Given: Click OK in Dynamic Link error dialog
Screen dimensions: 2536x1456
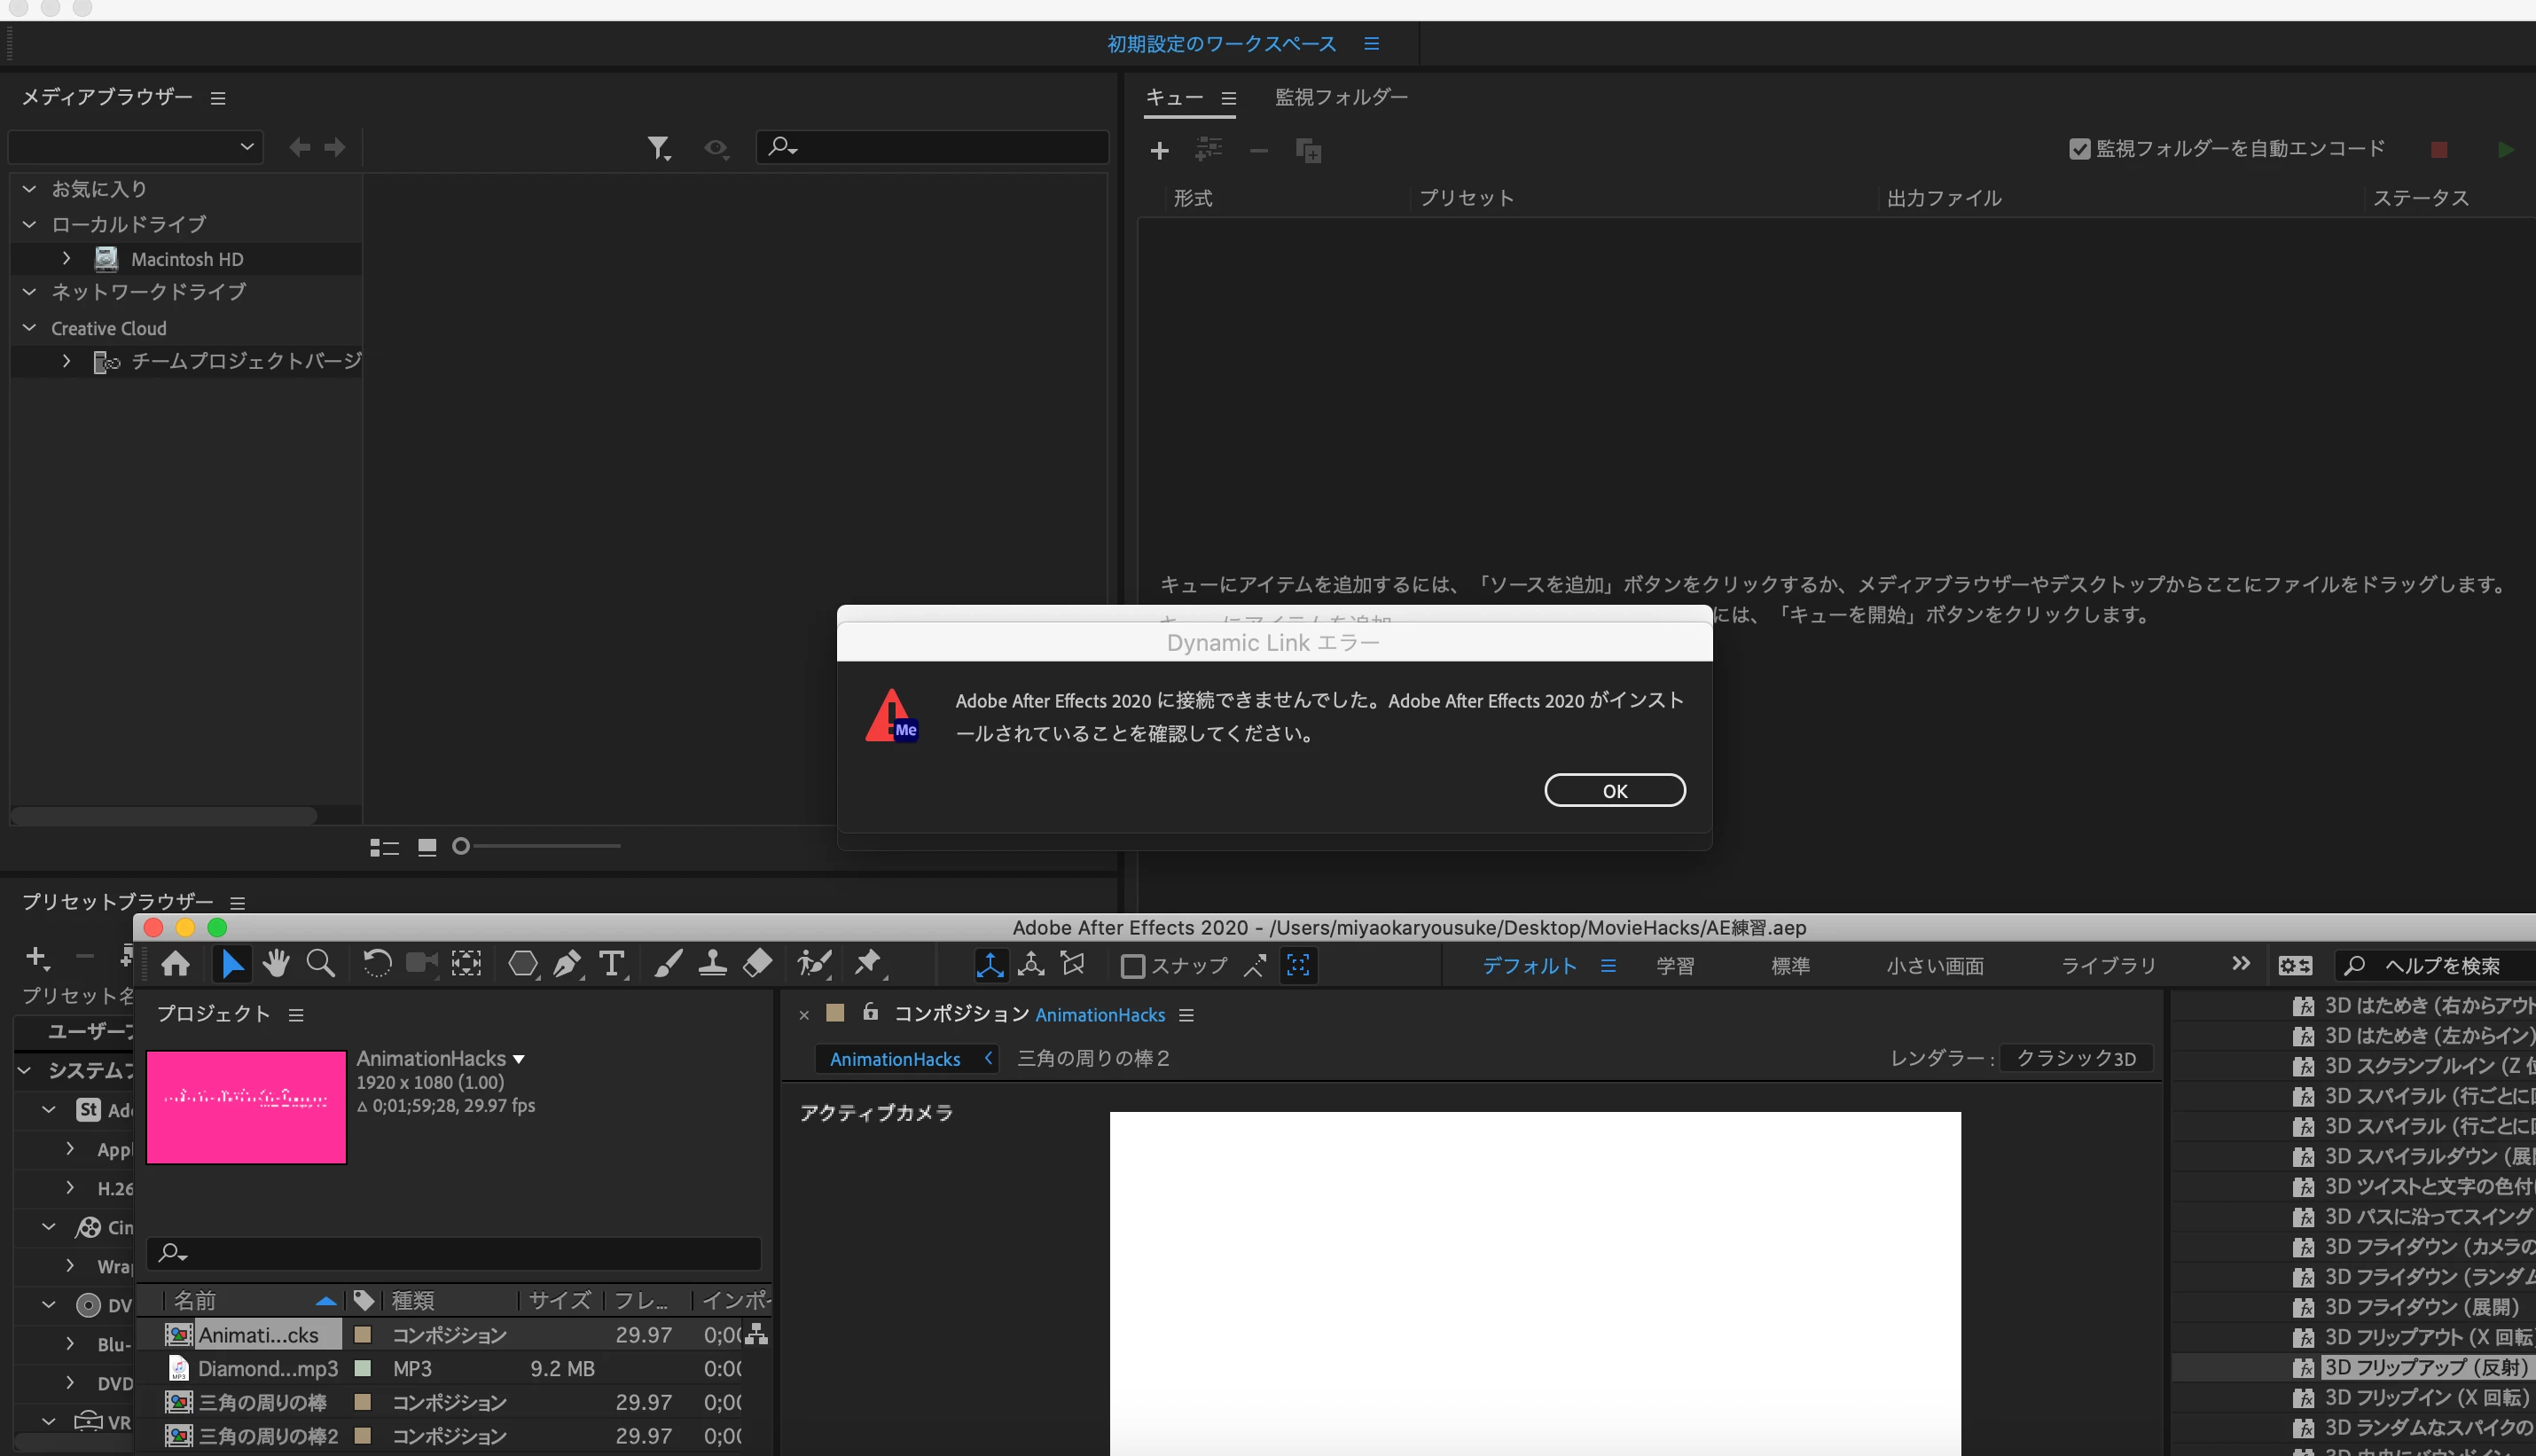Looking at the screenshot, I should click(x=1614, y=791).
